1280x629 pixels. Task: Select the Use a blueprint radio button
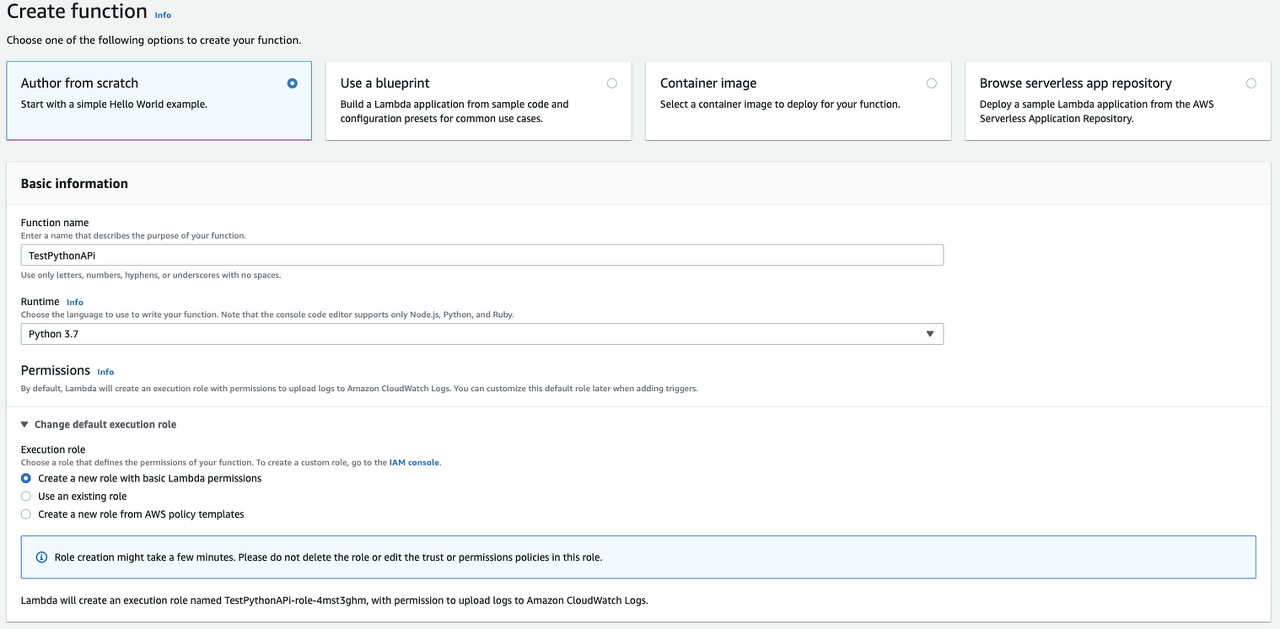point(612,83)
